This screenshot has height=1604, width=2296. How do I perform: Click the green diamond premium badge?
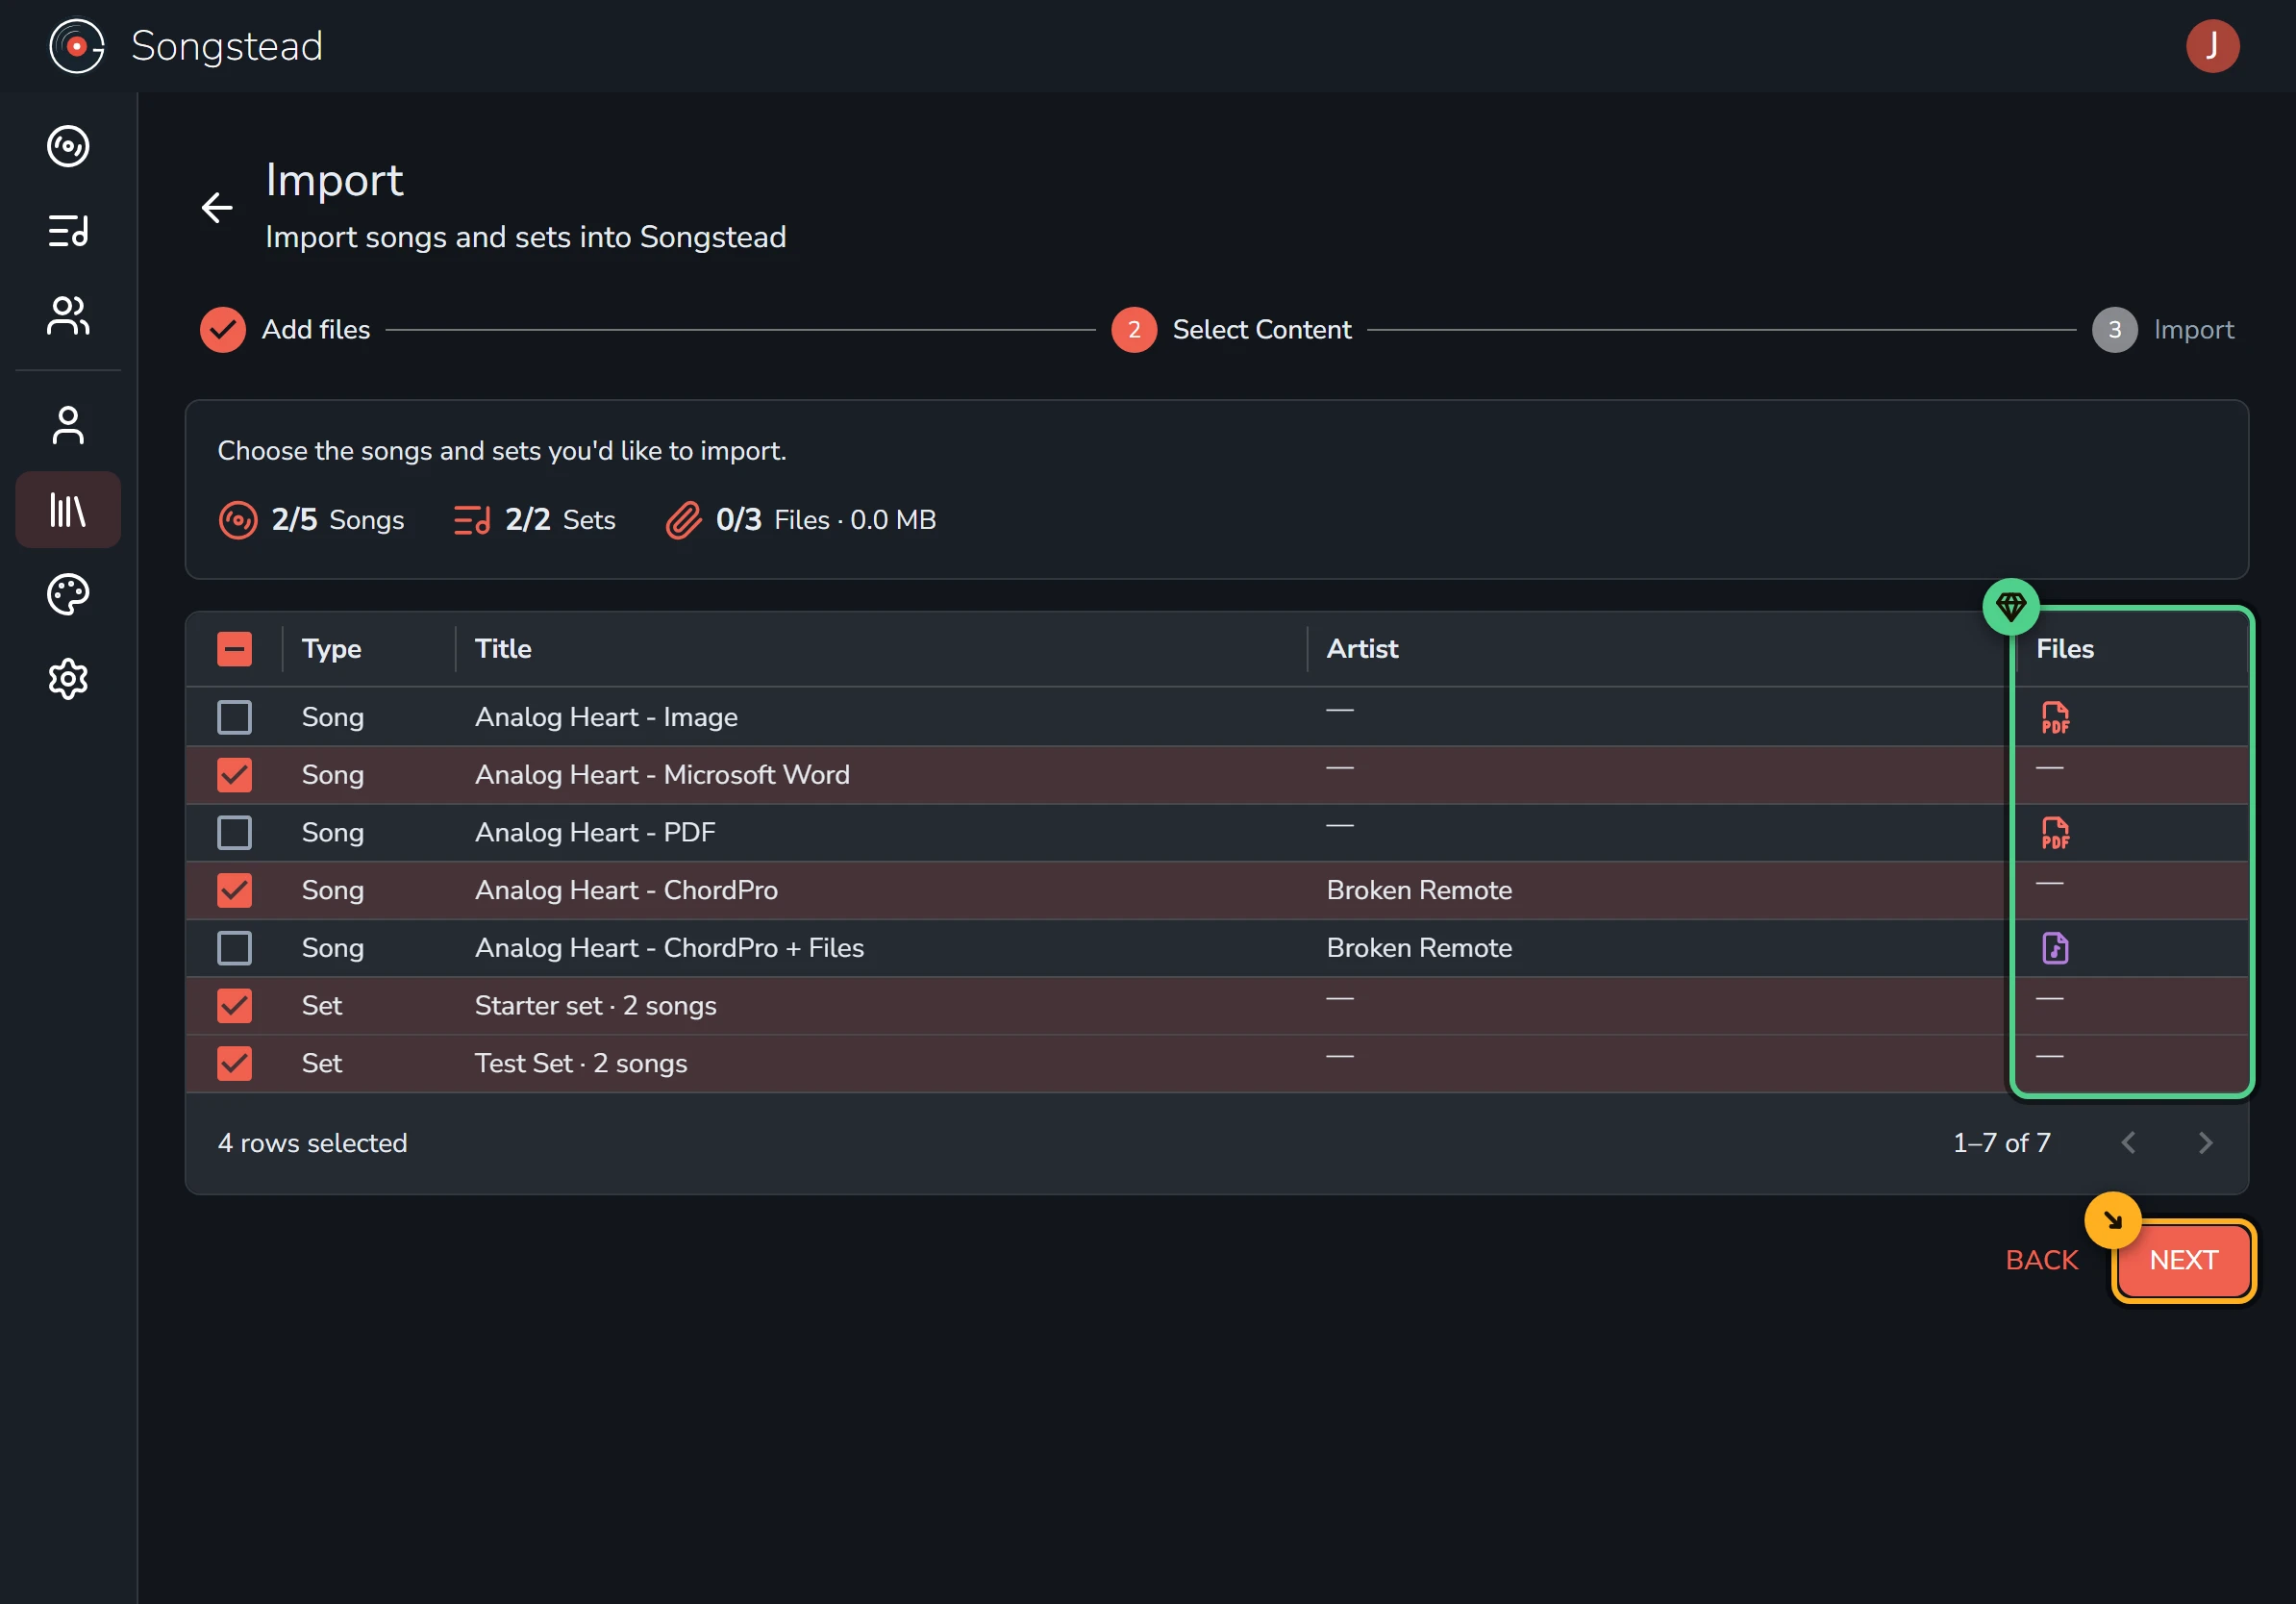[2011, 606]
